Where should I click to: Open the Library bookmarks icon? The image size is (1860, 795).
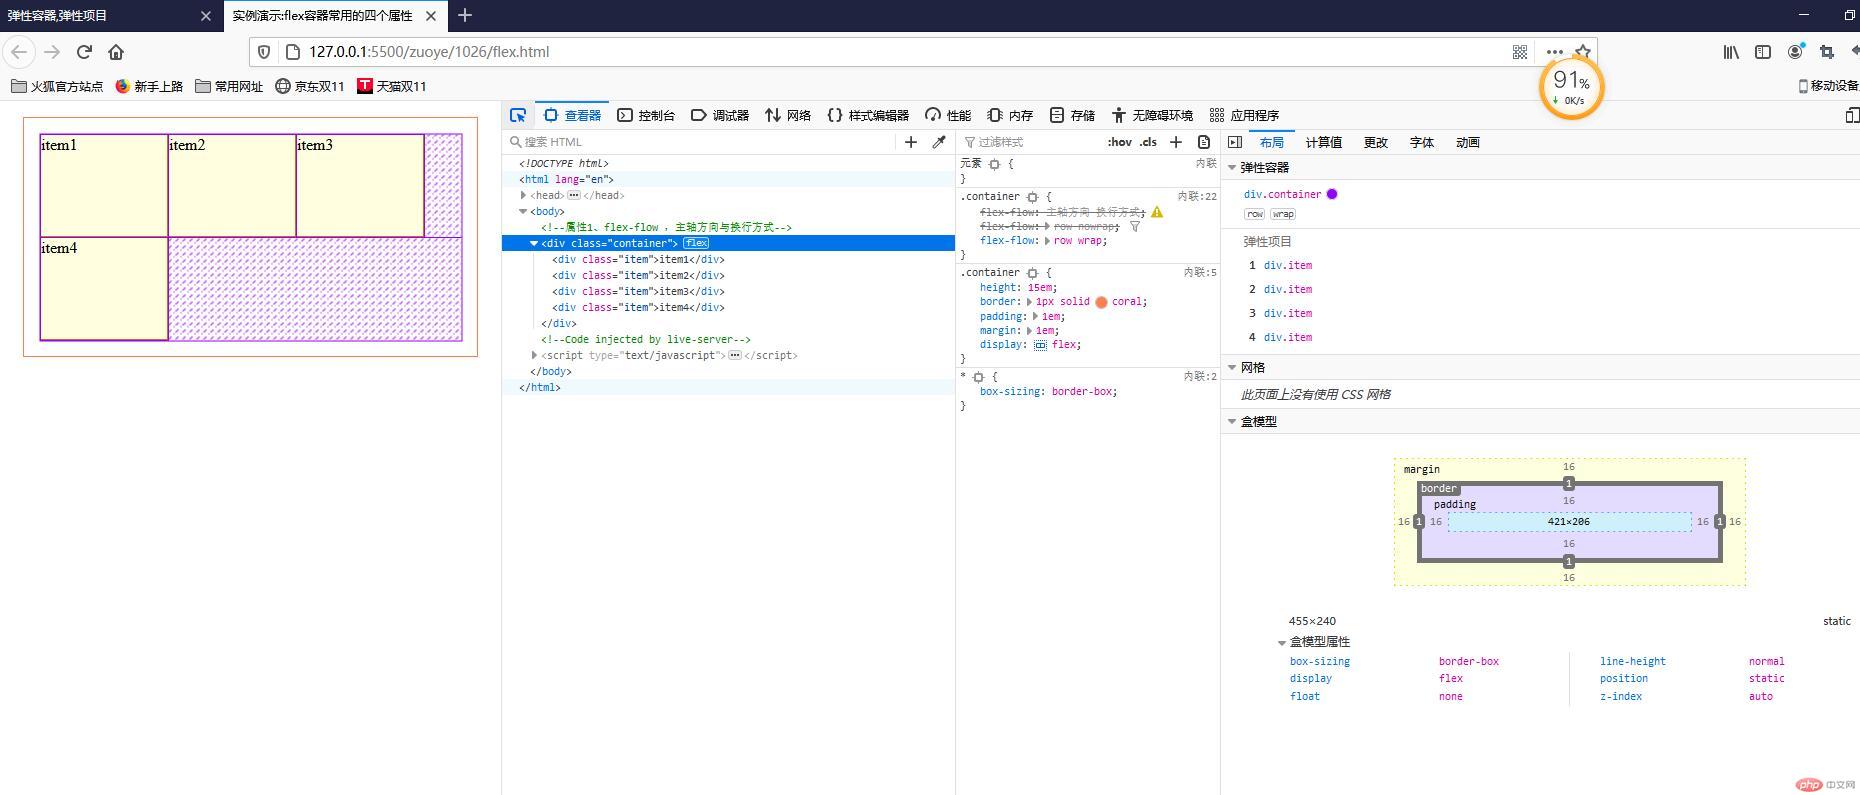coord(1731,52)
